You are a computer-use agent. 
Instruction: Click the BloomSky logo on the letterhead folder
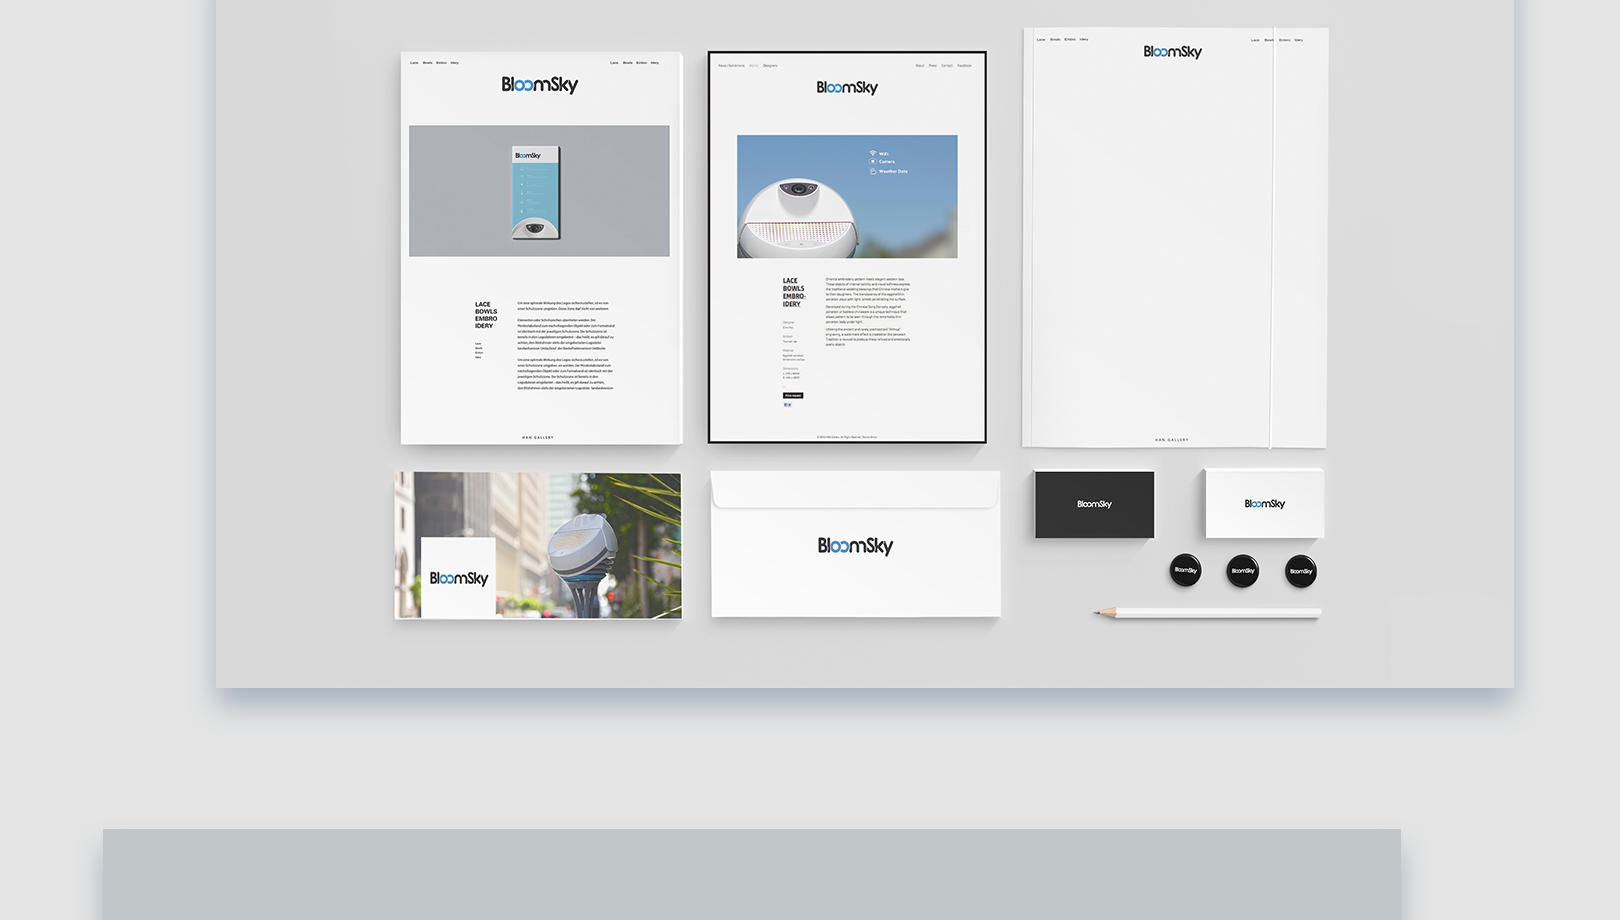(x=1173, y=52)
